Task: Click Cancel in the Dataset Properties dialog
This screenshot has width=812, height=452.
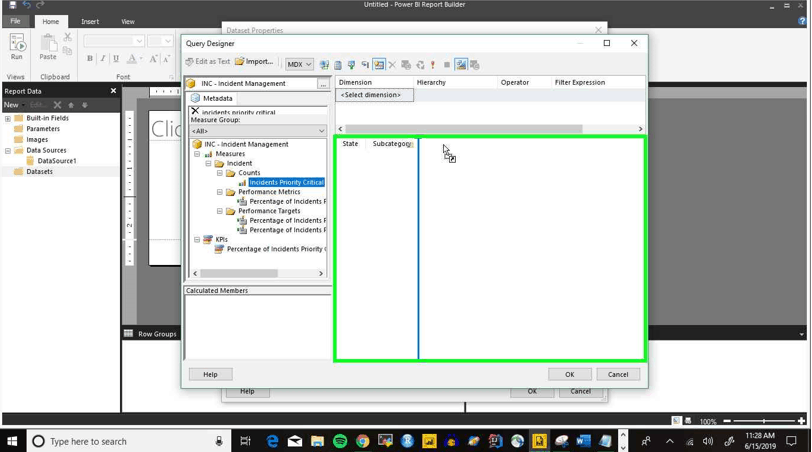Action: pos(581,392)
